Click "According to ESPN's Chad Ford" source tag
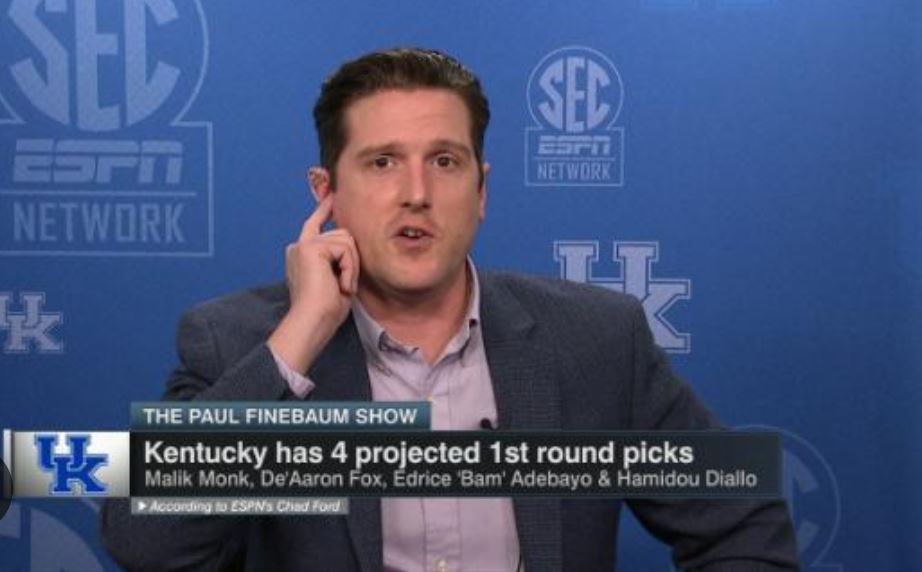 [x=240, y=506]
